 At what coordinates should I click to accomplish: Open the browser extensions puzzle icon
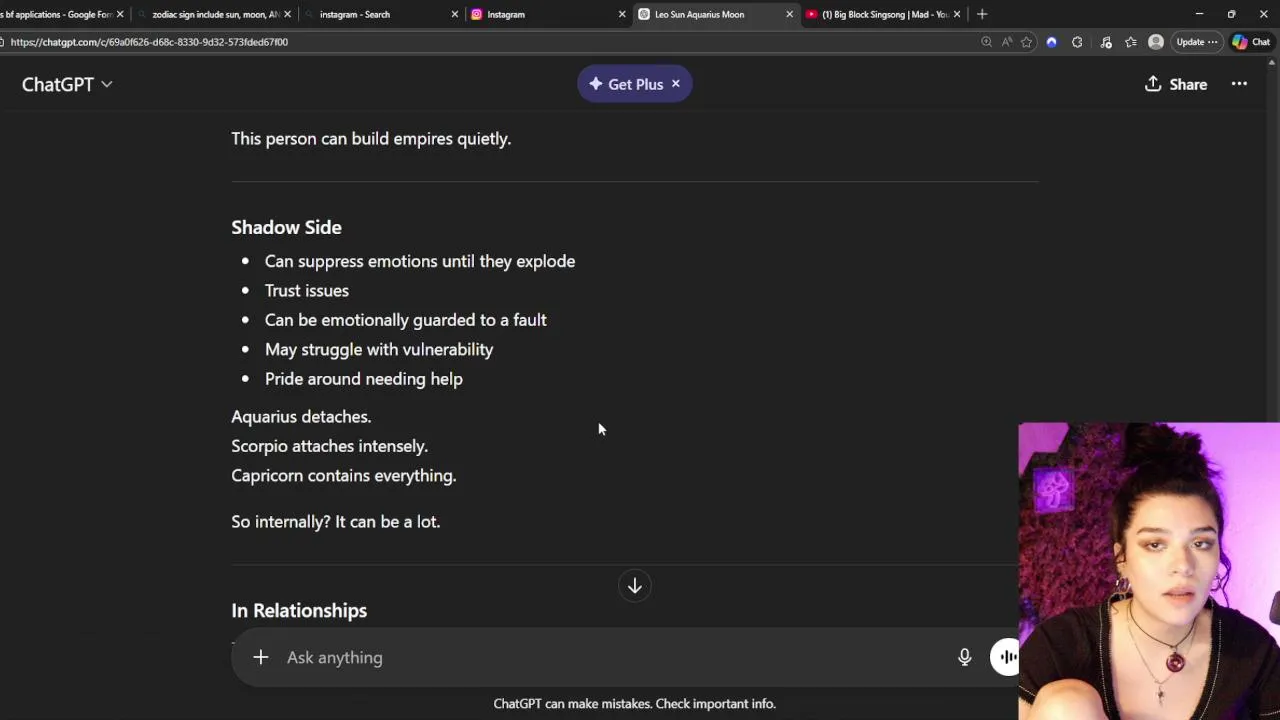1077,42
